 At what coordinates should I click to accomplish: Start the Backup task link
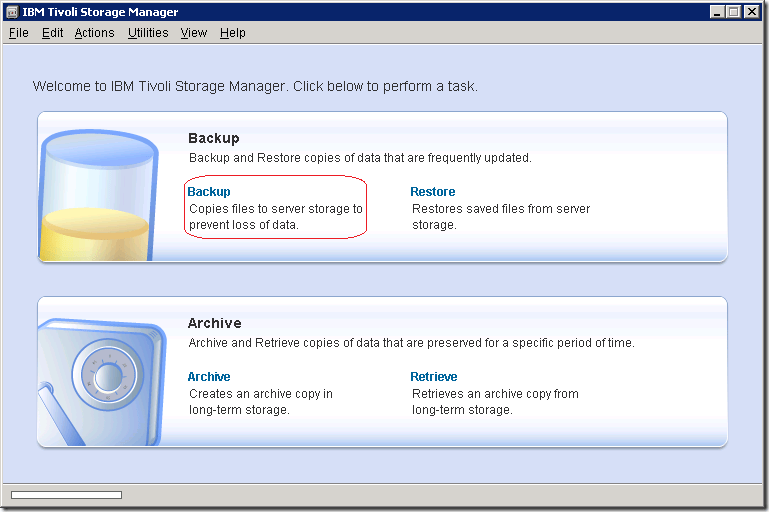coord(209,192)
